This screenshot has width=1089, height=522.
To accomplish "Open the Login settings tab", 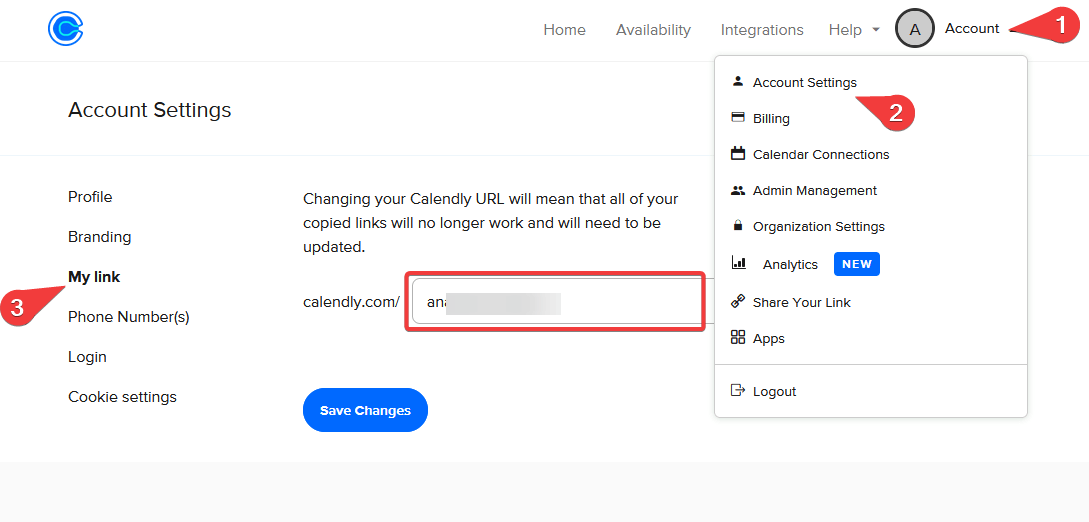I will 87,357.
